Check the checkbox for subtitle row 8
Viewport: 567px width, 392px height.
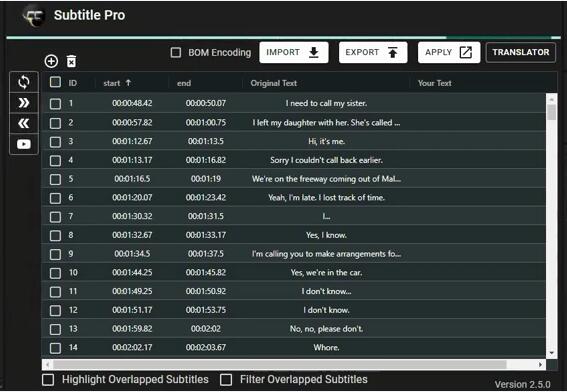click(55, 236)
